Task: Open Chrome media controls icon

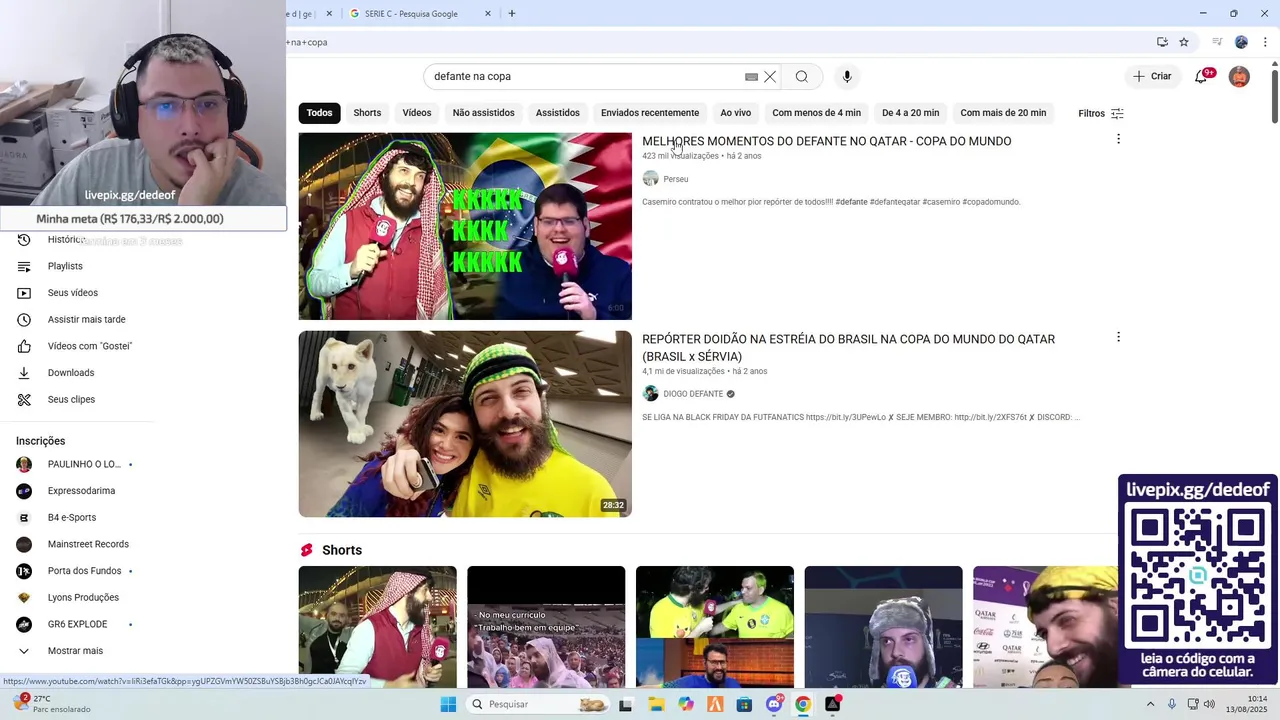Action: [1217, 42]
